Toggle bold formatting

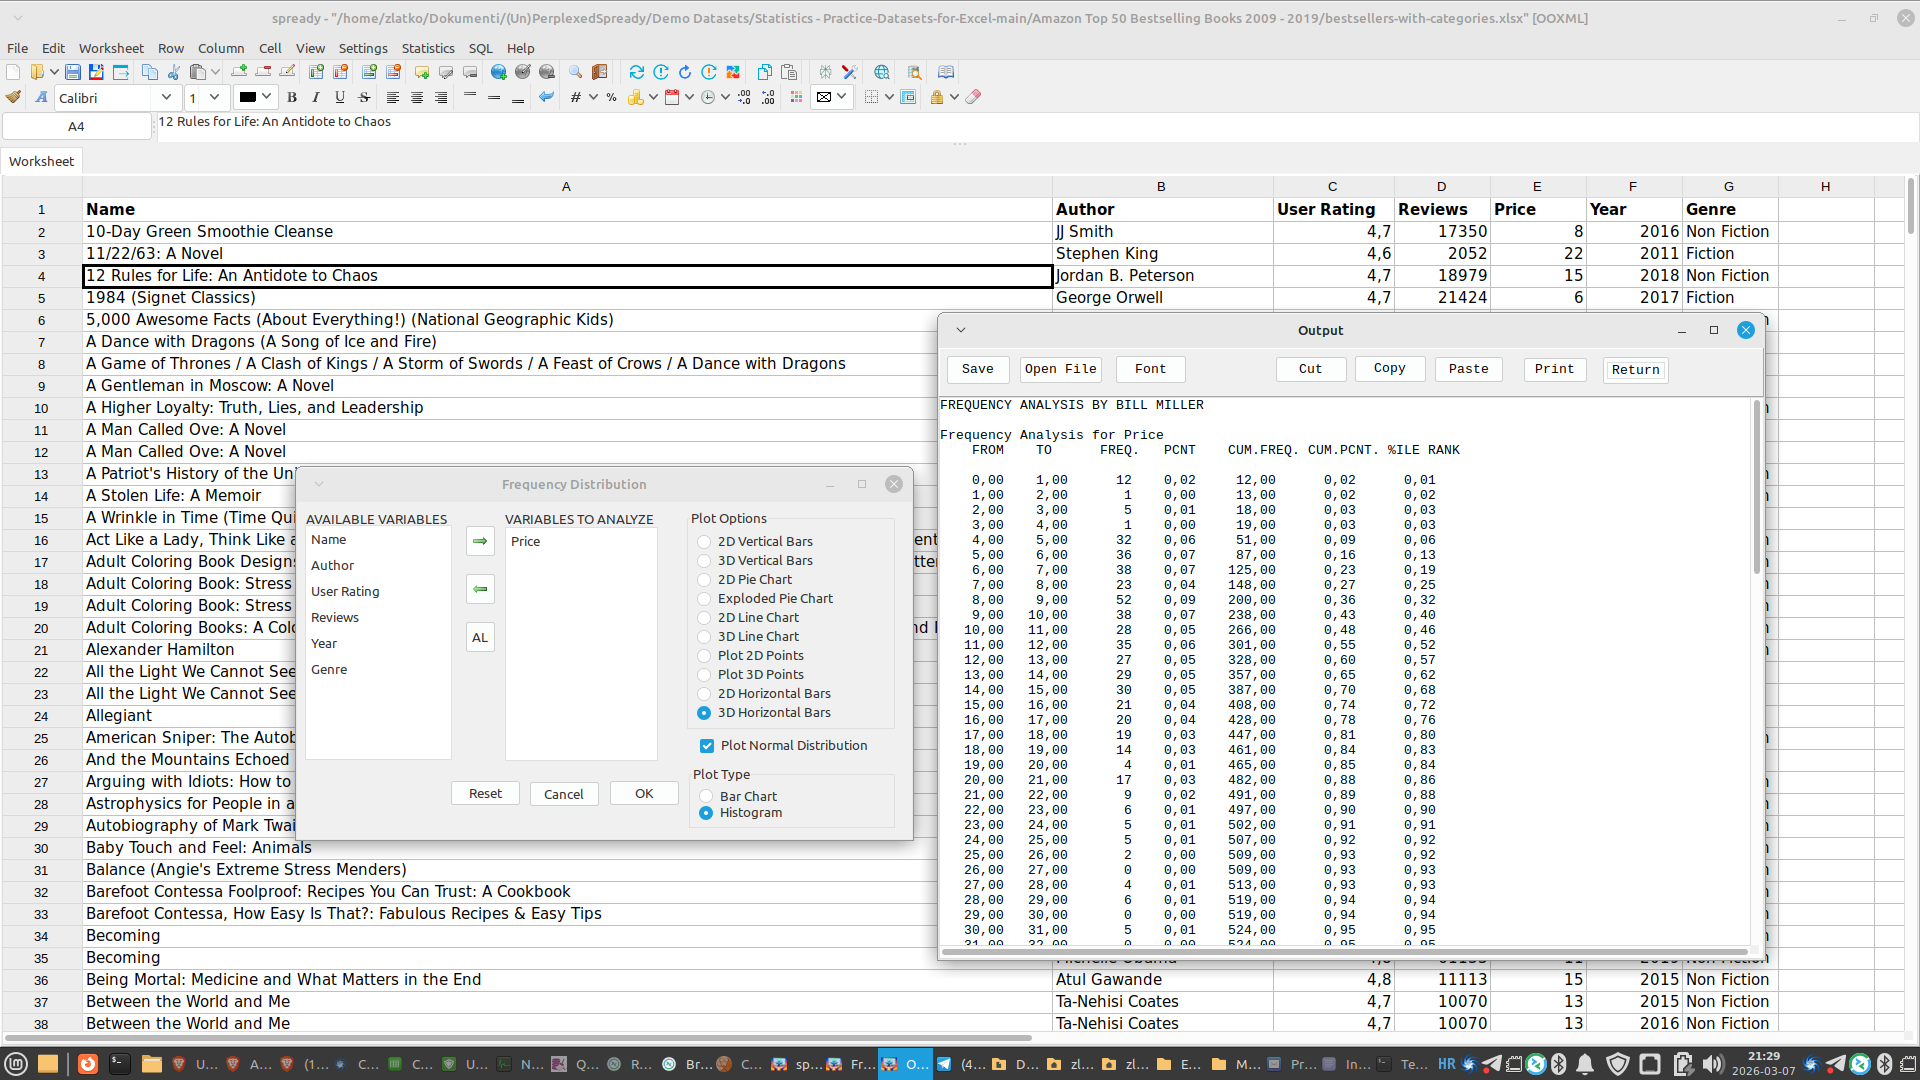(292, 97)
